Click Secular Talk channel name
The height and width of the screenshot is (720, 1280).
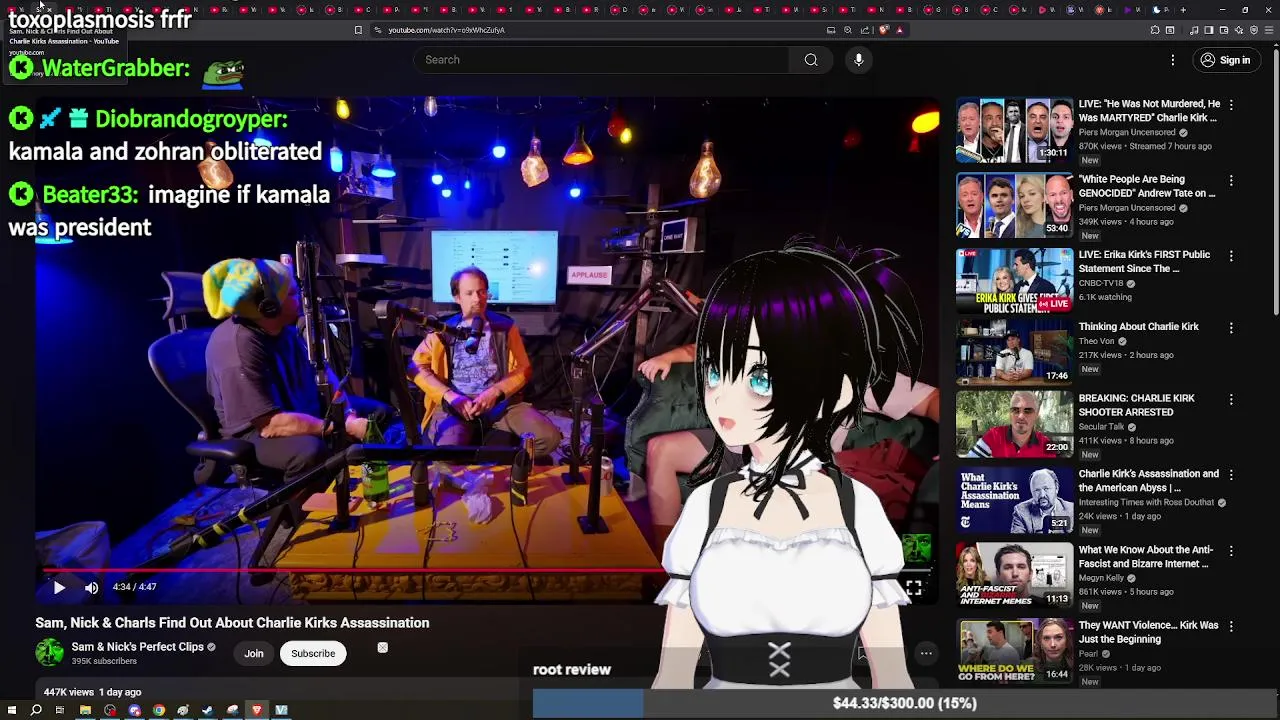click(x=1101, y=427)
